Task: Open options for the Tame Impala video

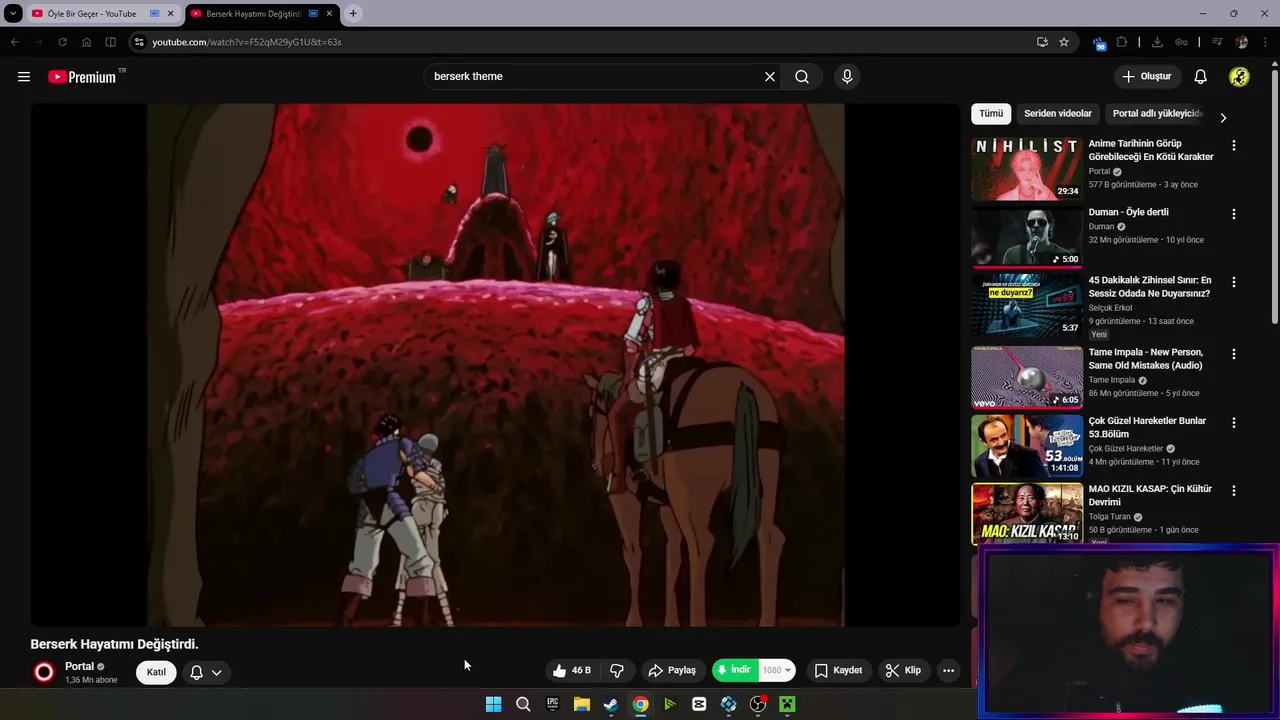Action: coord(1233,354)
